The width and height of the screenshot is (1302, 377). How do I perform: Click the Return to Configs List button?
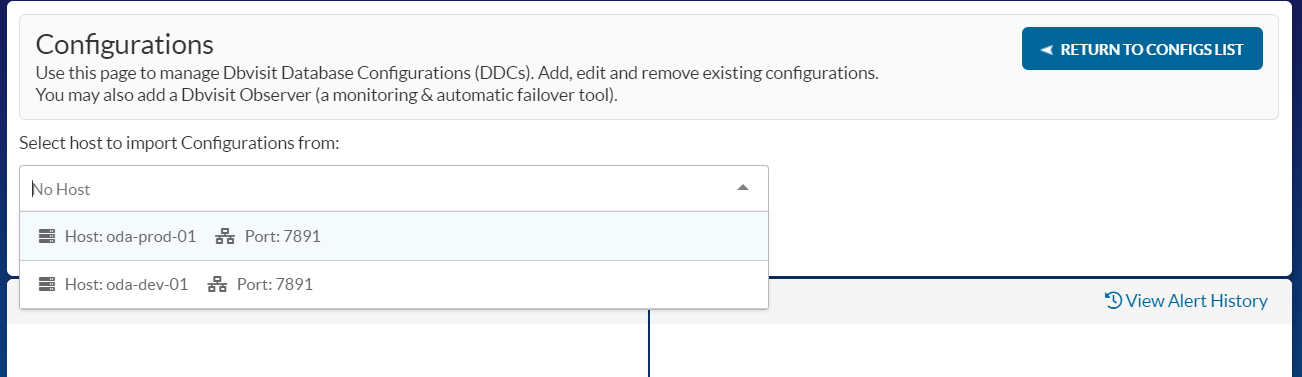[1142, 49]
